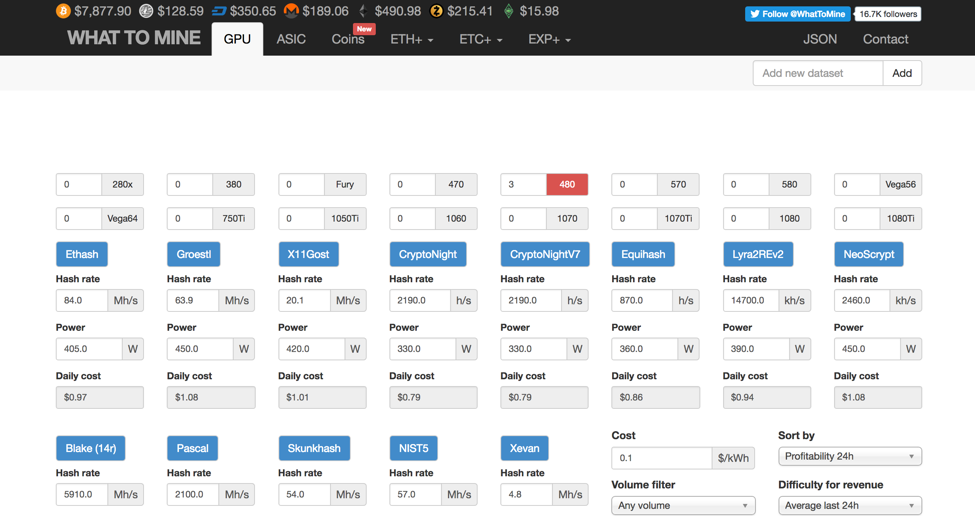Screen dimensions: 975x516
Task: Expand the EXP+ dropdown menu
Action: pyautogui.click(x=550, y=39)
